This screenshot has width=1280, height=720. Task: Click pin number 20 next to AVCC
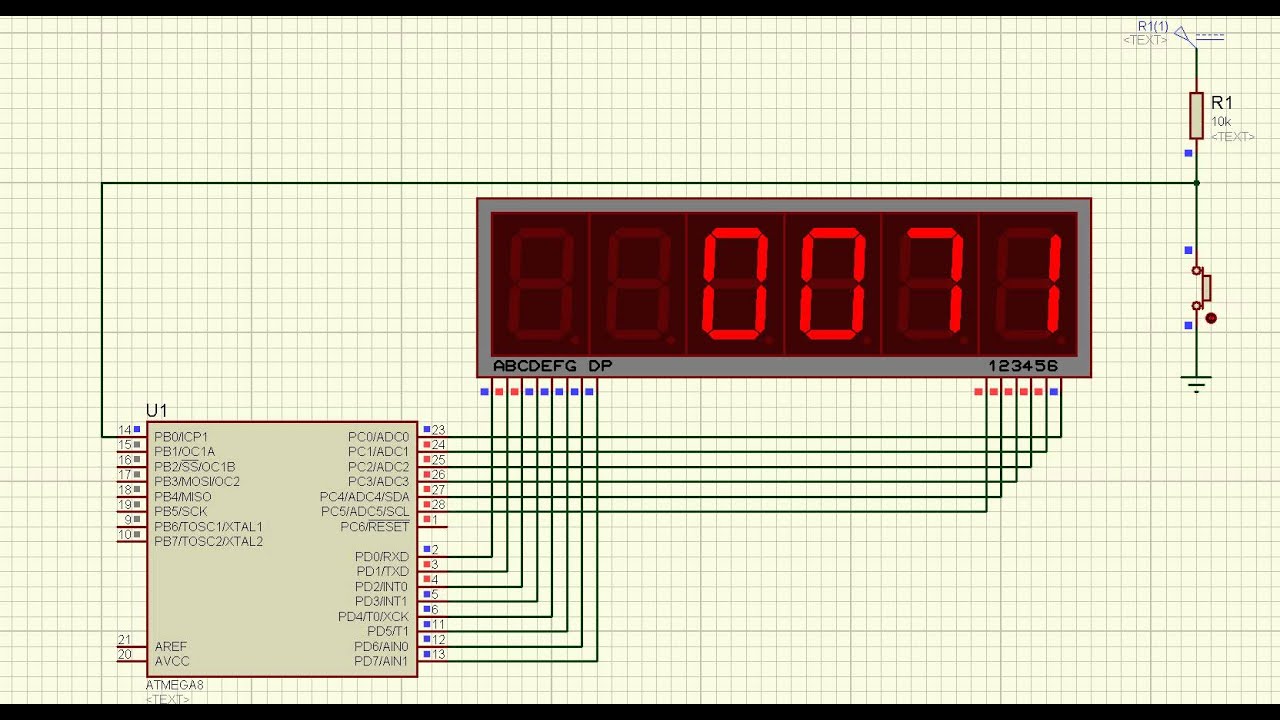coord(124,655)
